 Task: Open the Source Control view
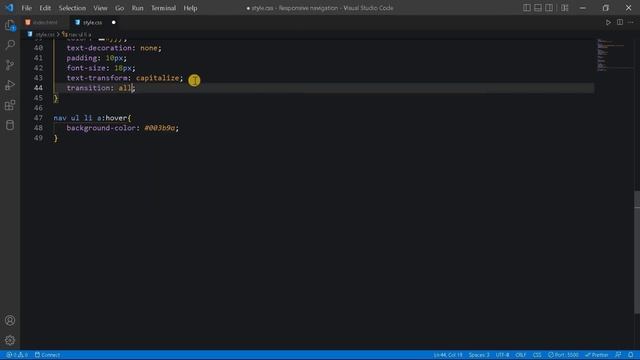tap(10, 65)
